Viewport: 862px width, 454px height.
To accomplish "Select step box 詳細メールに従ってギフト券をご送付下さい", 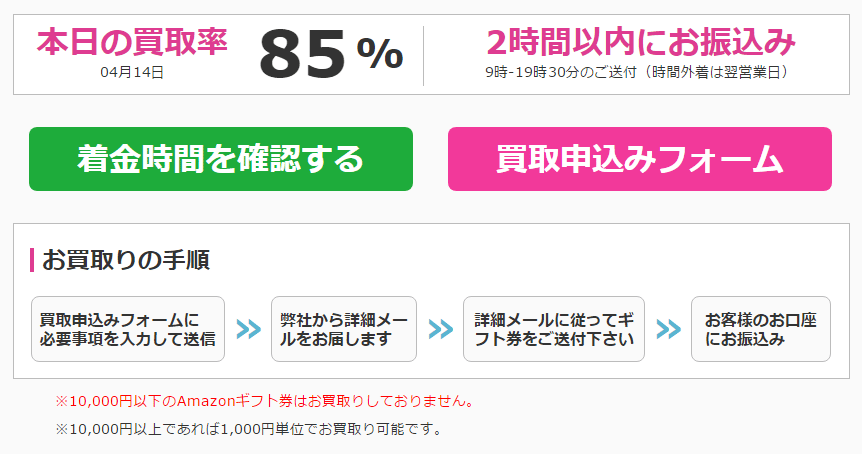I will (x=554, y=329).
